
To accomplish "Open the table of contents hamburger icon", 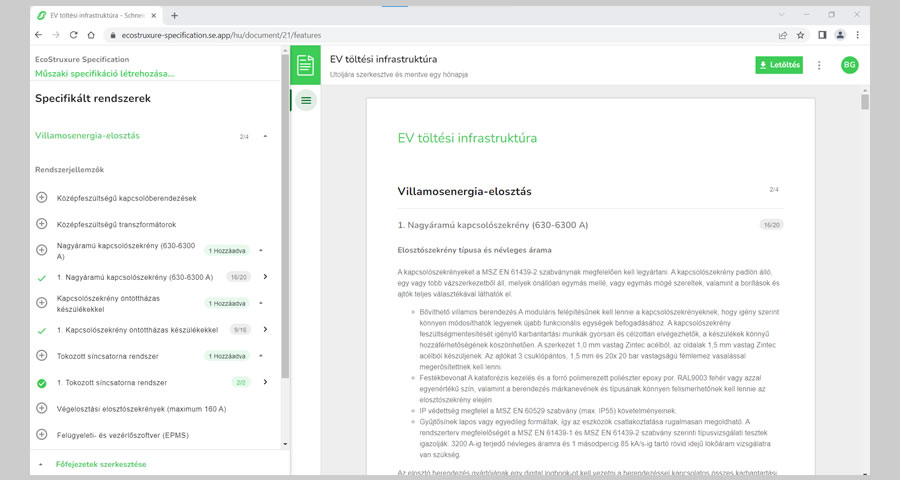I will (x=306, y=100).
